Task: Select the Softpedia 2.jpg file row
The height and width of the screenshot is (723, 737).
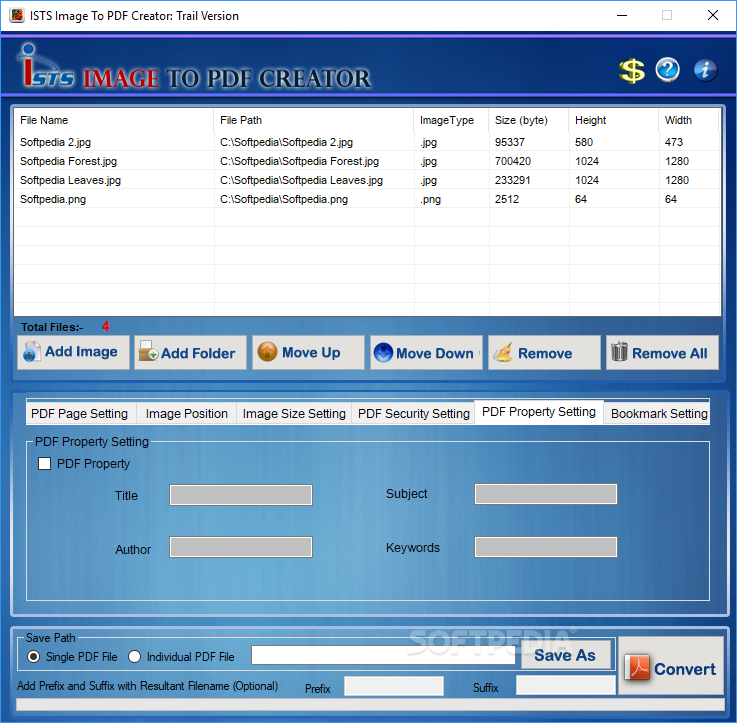Action: click(x=367, y=142)
